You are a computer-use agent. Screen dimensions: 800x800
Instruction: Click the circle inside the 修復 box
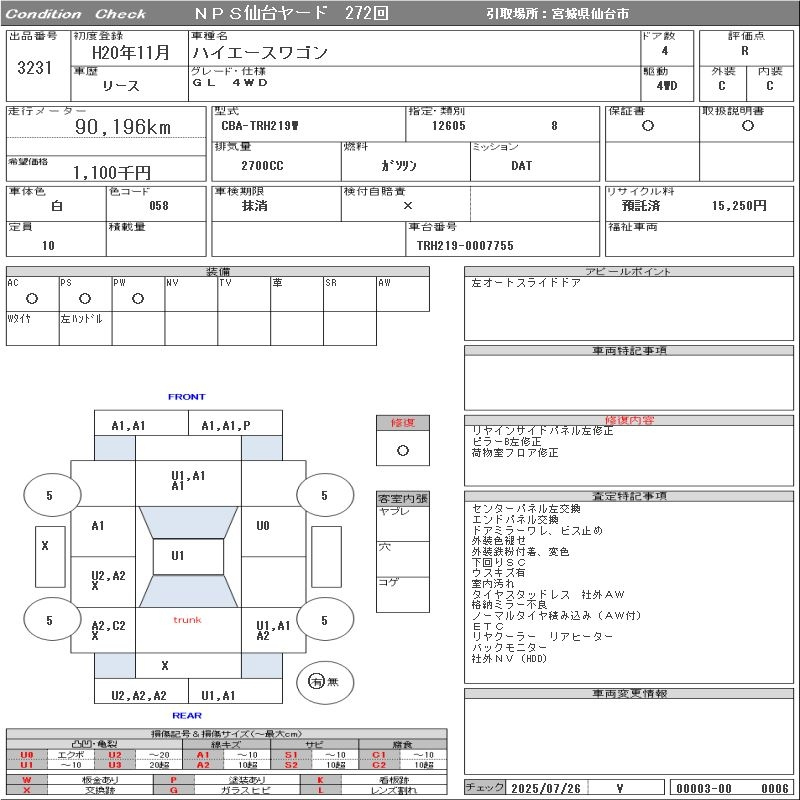[401, 450]
